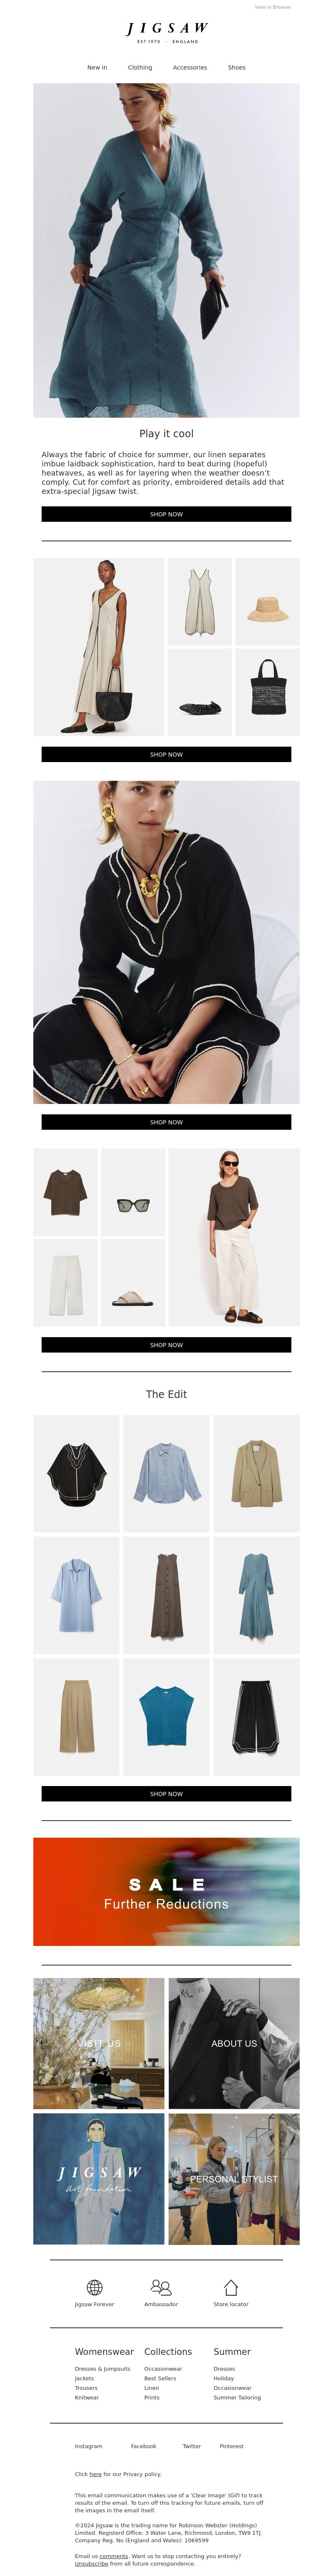The height and width of the screenshot is (2576, 333).
Task: Click the View in Browser link
Action: [x=273, y=7]
